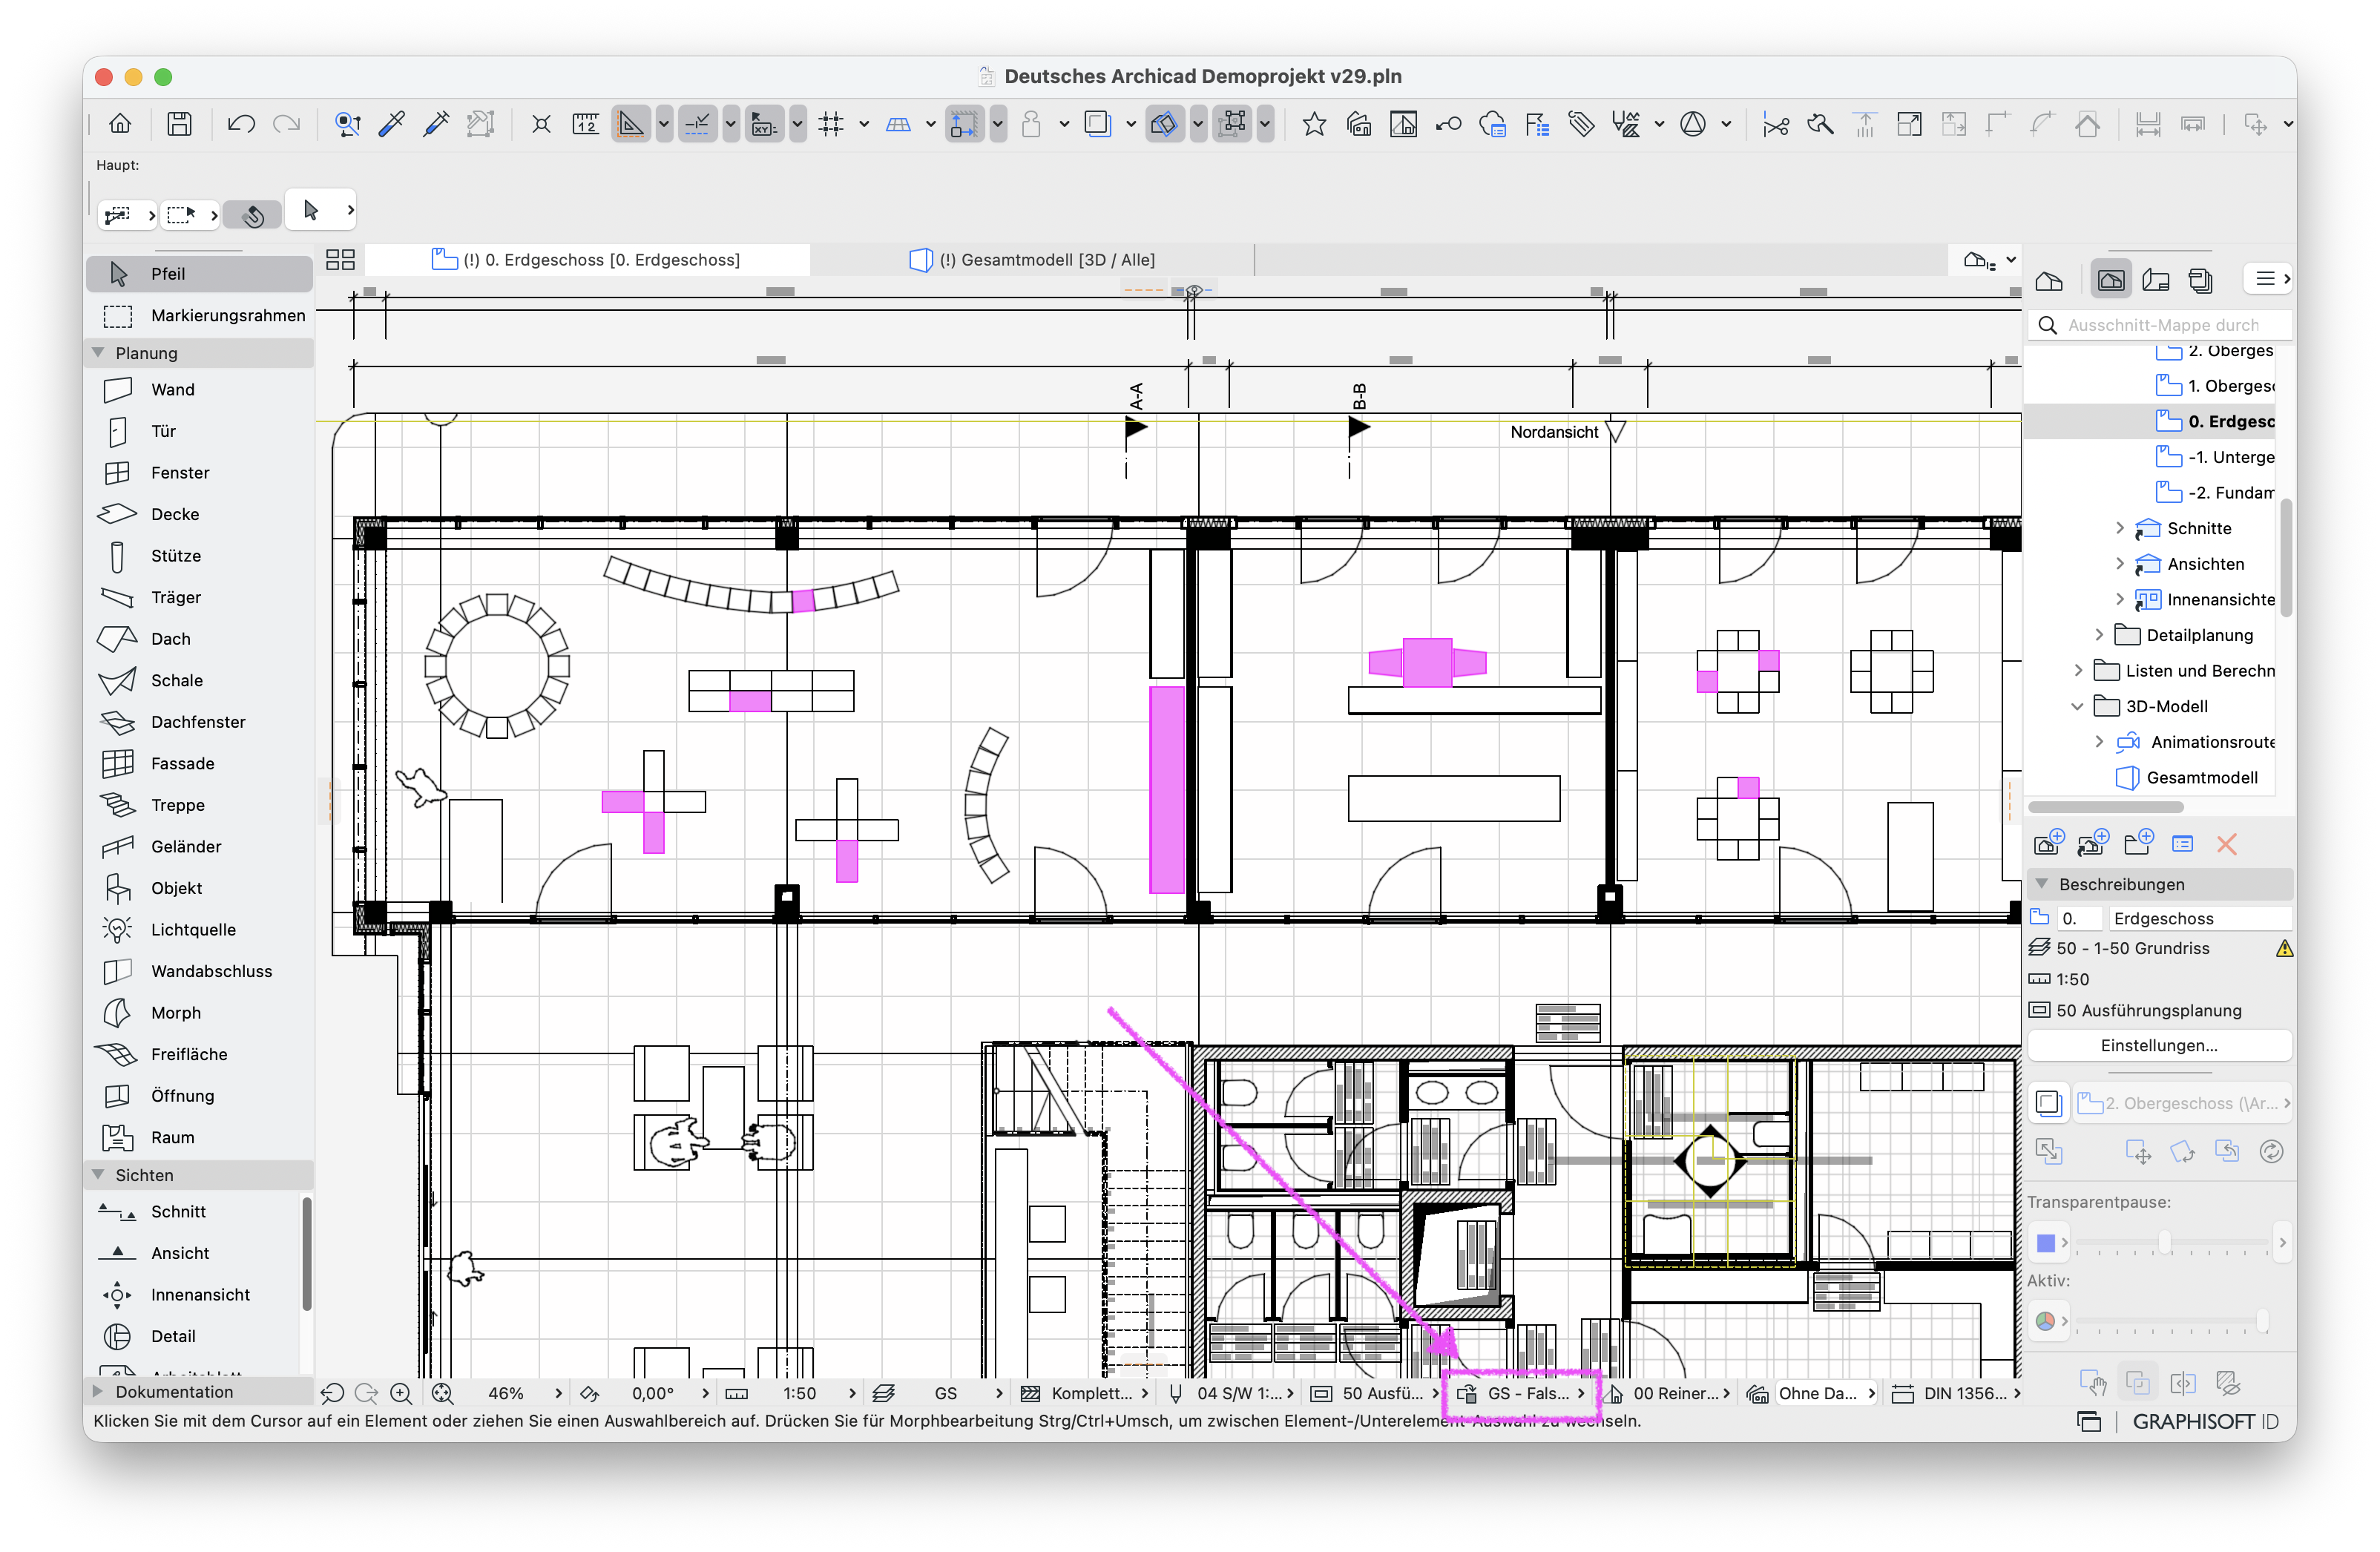Expand the Detailplanung folder

click(x=2099, y=635)
